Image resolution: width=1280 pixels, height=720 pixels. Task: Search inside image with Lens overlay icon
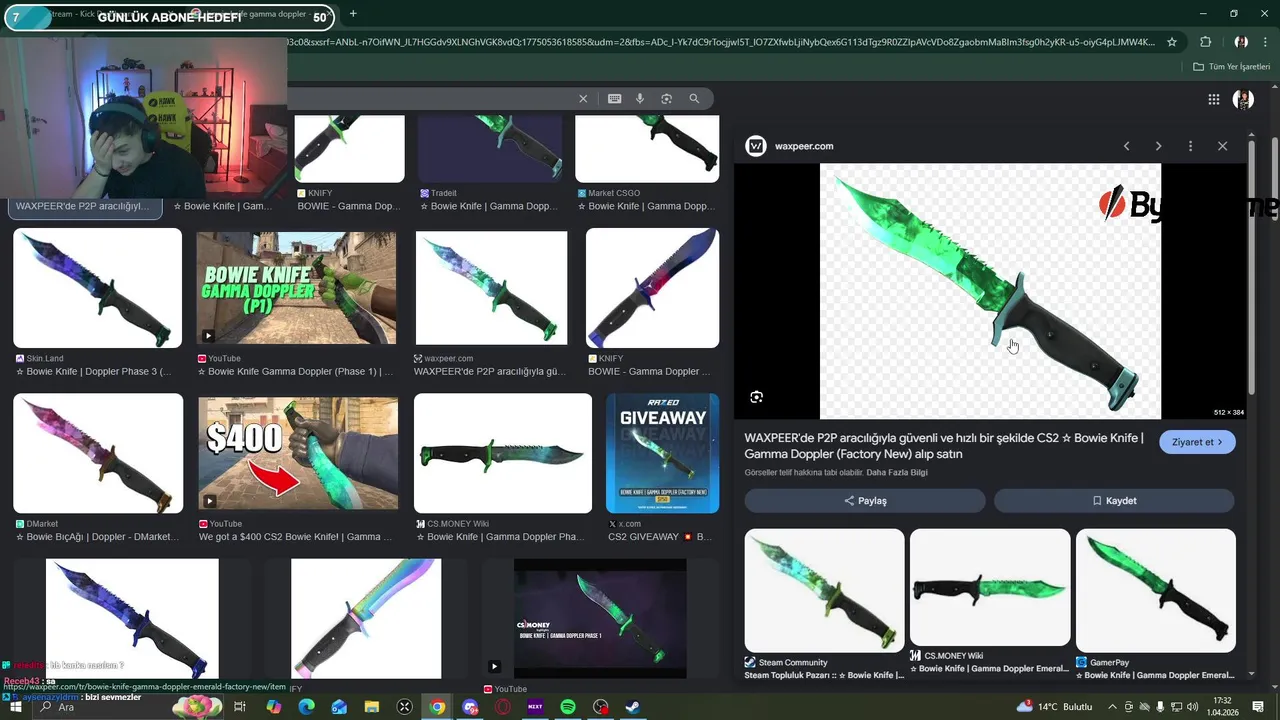pyautogui.click(x=756, y=397)
